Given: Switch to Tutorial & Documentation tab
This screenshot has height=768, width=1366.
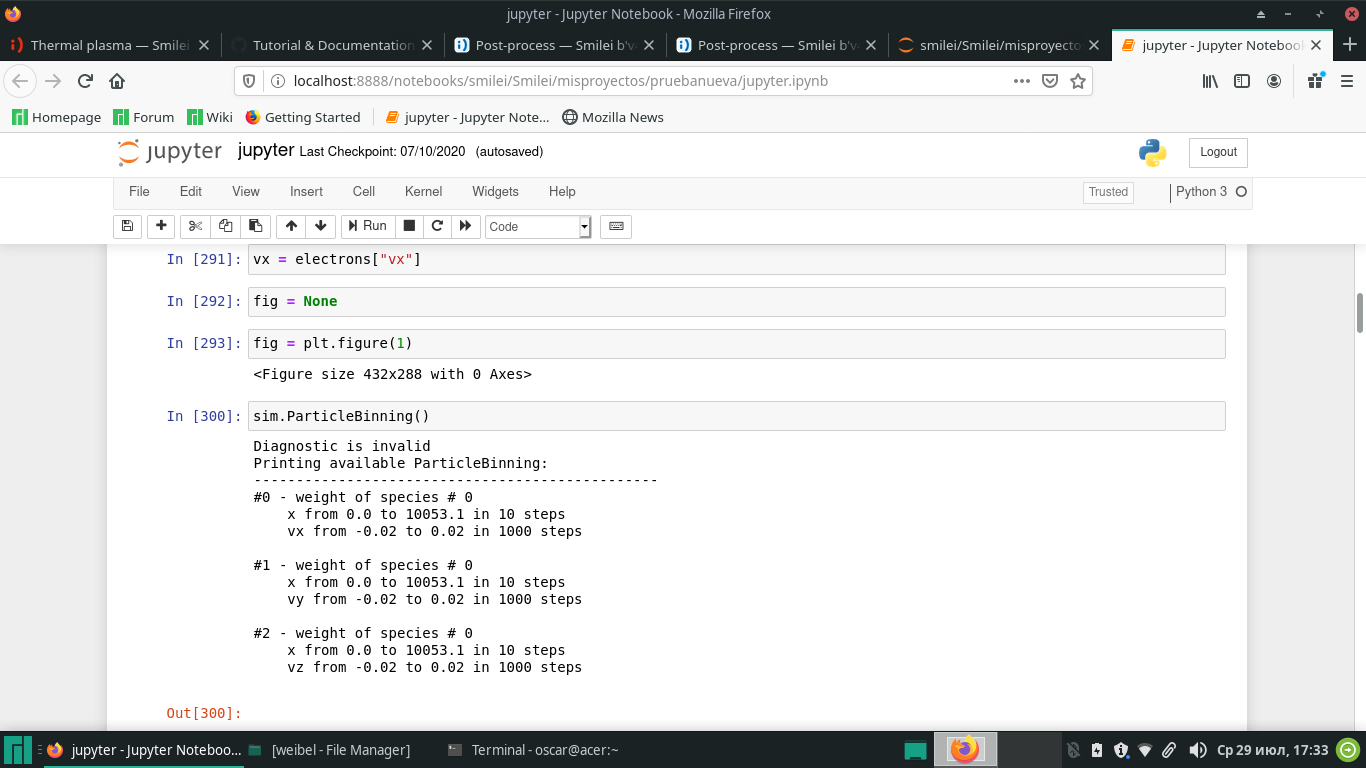Looking at the screenshot, I should (x=332, y=45).
